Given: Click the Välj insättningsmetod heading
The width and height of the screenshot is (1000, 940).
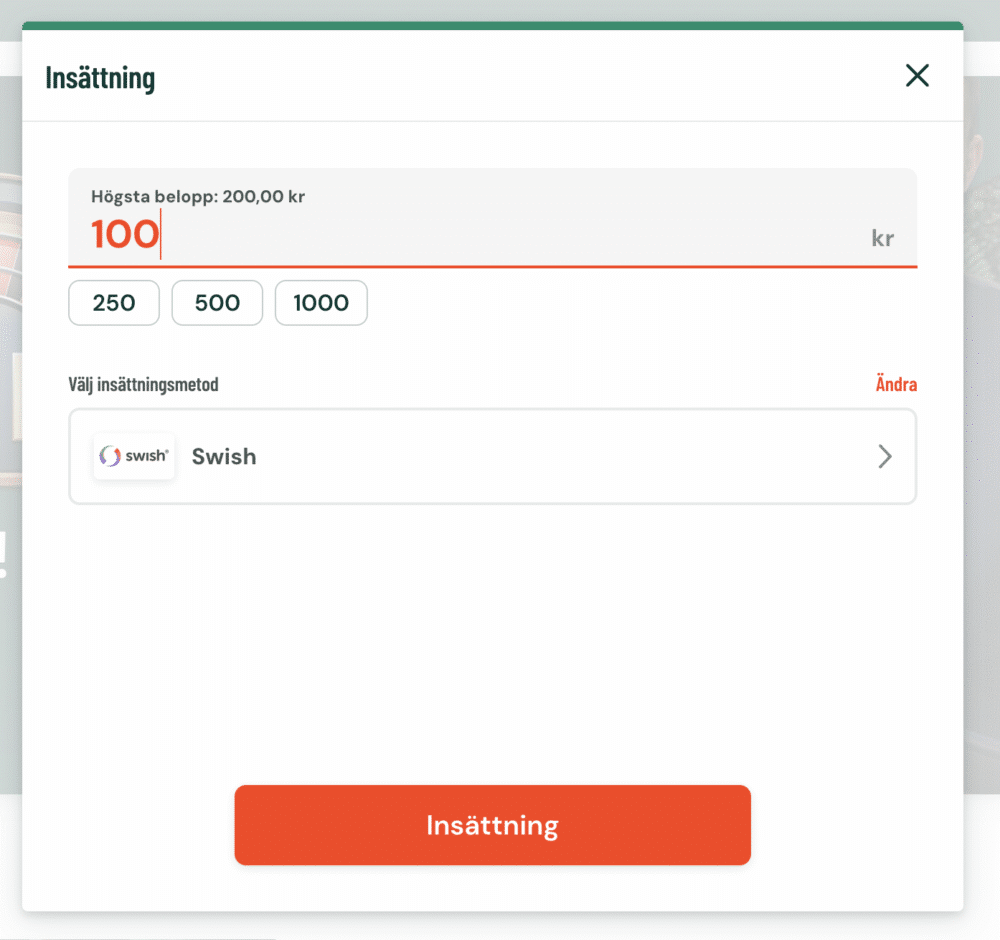Looking at the screenshot, I should [x=143, y=384].
